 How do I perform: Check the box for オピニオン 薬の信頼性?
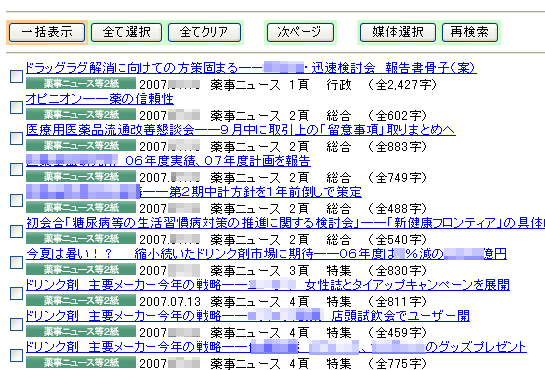16,107
